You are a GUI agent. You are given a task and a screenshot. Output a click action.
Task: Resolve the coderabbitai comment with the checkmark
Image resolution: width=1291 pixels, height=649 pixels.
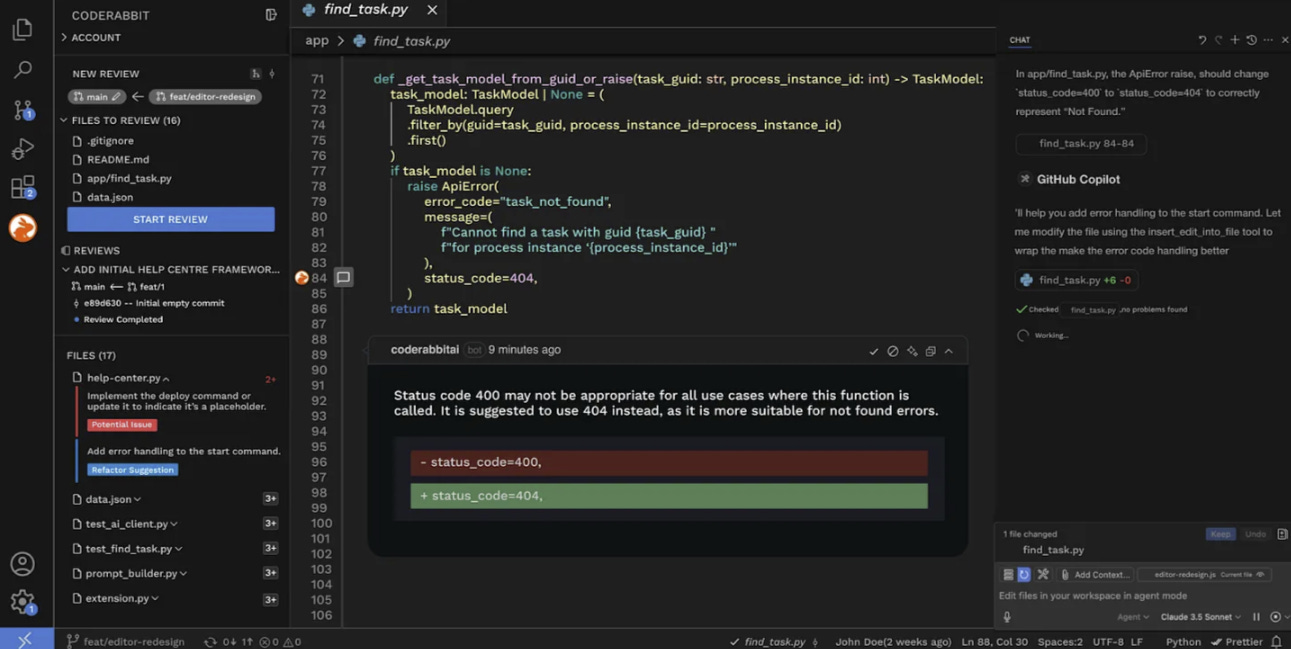874,351
